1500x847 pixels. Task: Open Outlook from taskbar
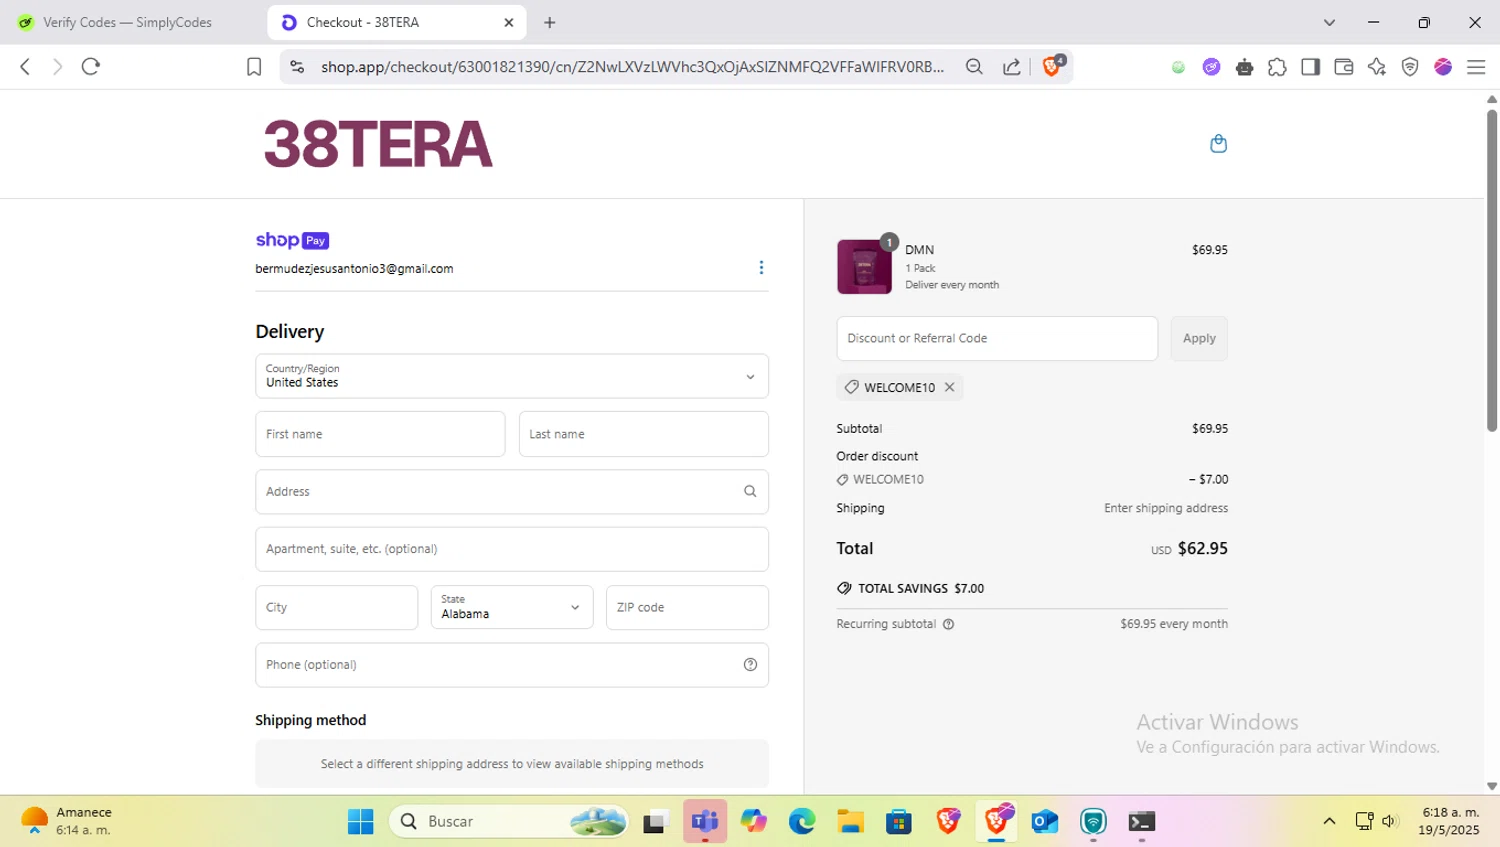tap(1045, 822)
